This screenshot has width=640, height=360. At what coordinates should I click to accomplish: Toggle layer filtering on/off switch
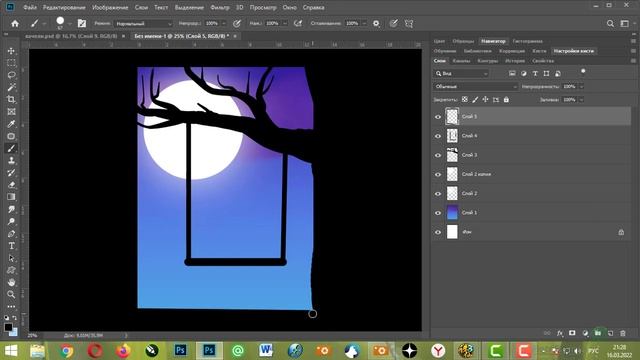tap(583, 72)
